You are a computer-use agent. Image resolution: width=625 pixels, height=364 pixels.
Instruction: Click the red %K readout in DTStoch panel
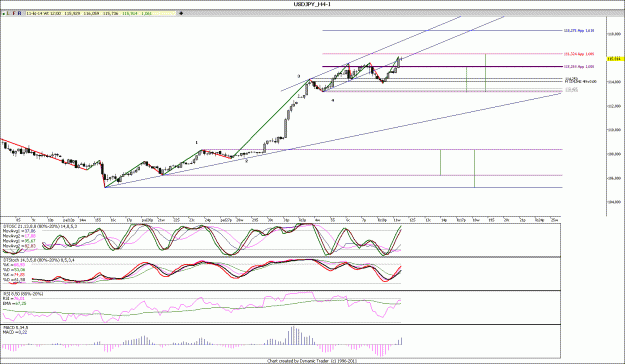[x=14, y=275]
